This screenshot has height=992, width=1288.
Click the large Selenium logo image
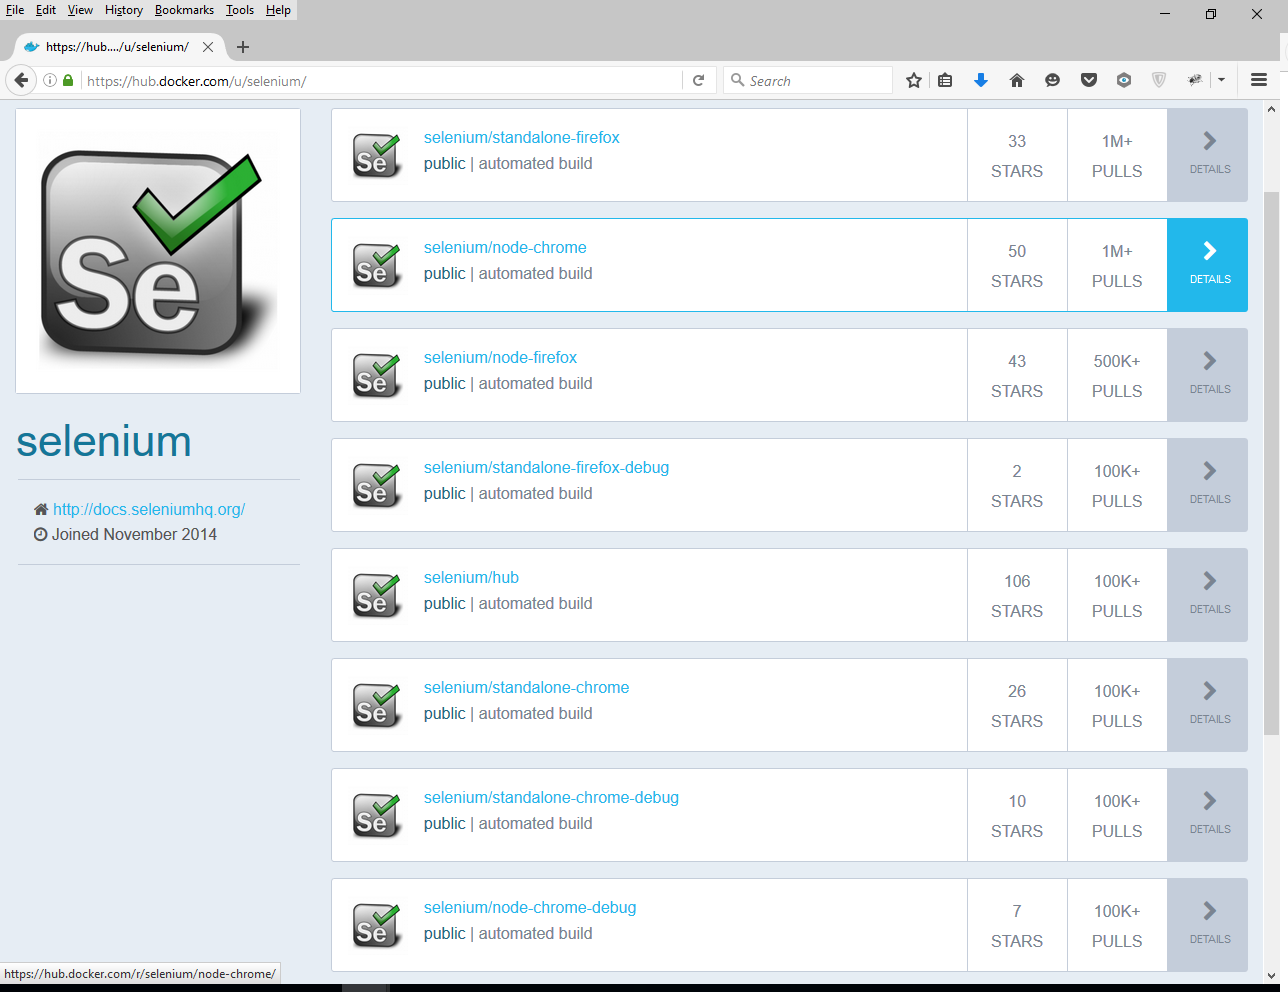(158, 251)
